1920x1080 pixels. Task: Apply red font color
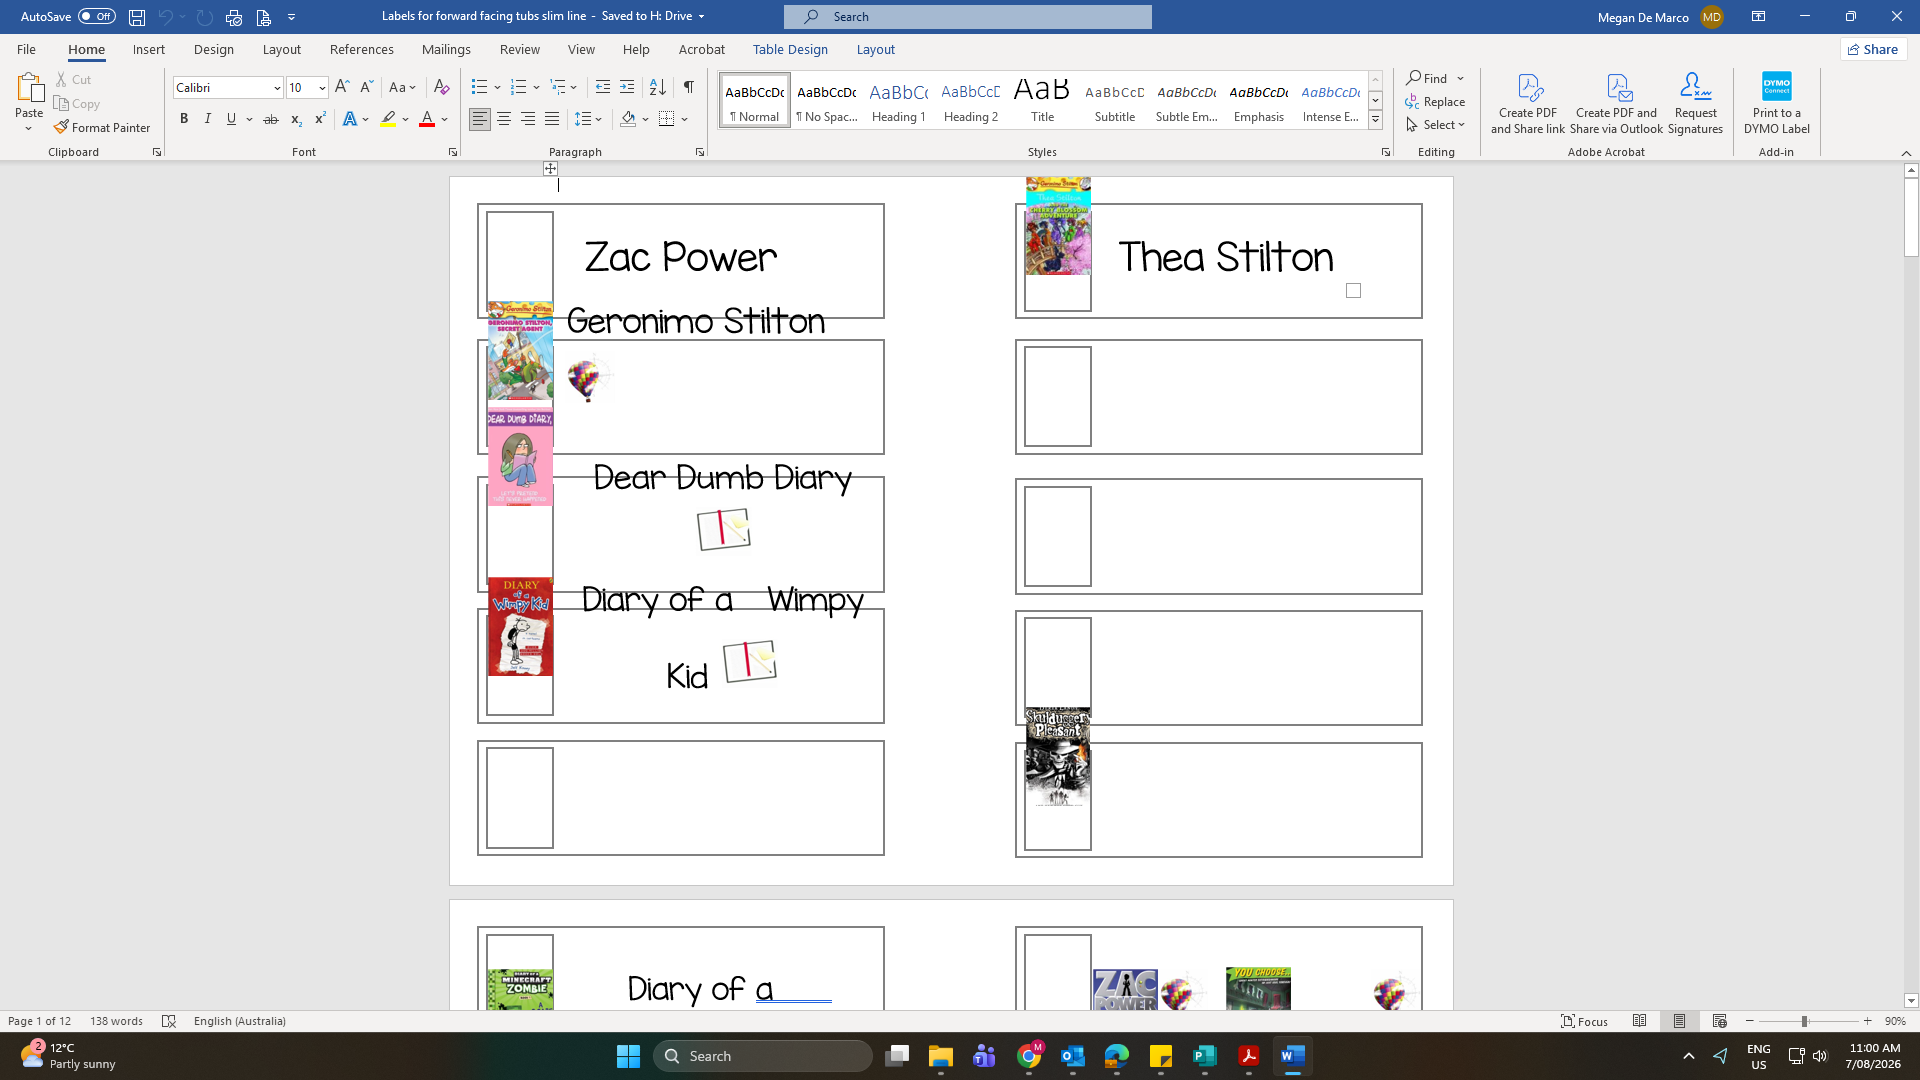tap(427, 119)
